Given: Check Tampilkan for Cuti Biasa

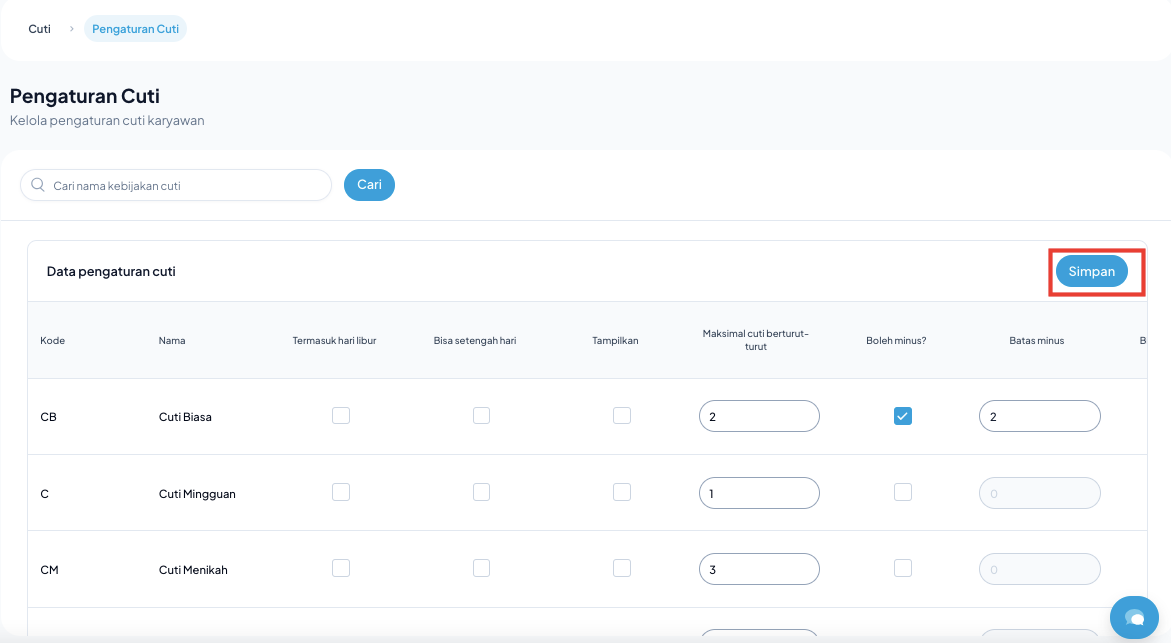Looking at the screenshot, I should point(622,416).
